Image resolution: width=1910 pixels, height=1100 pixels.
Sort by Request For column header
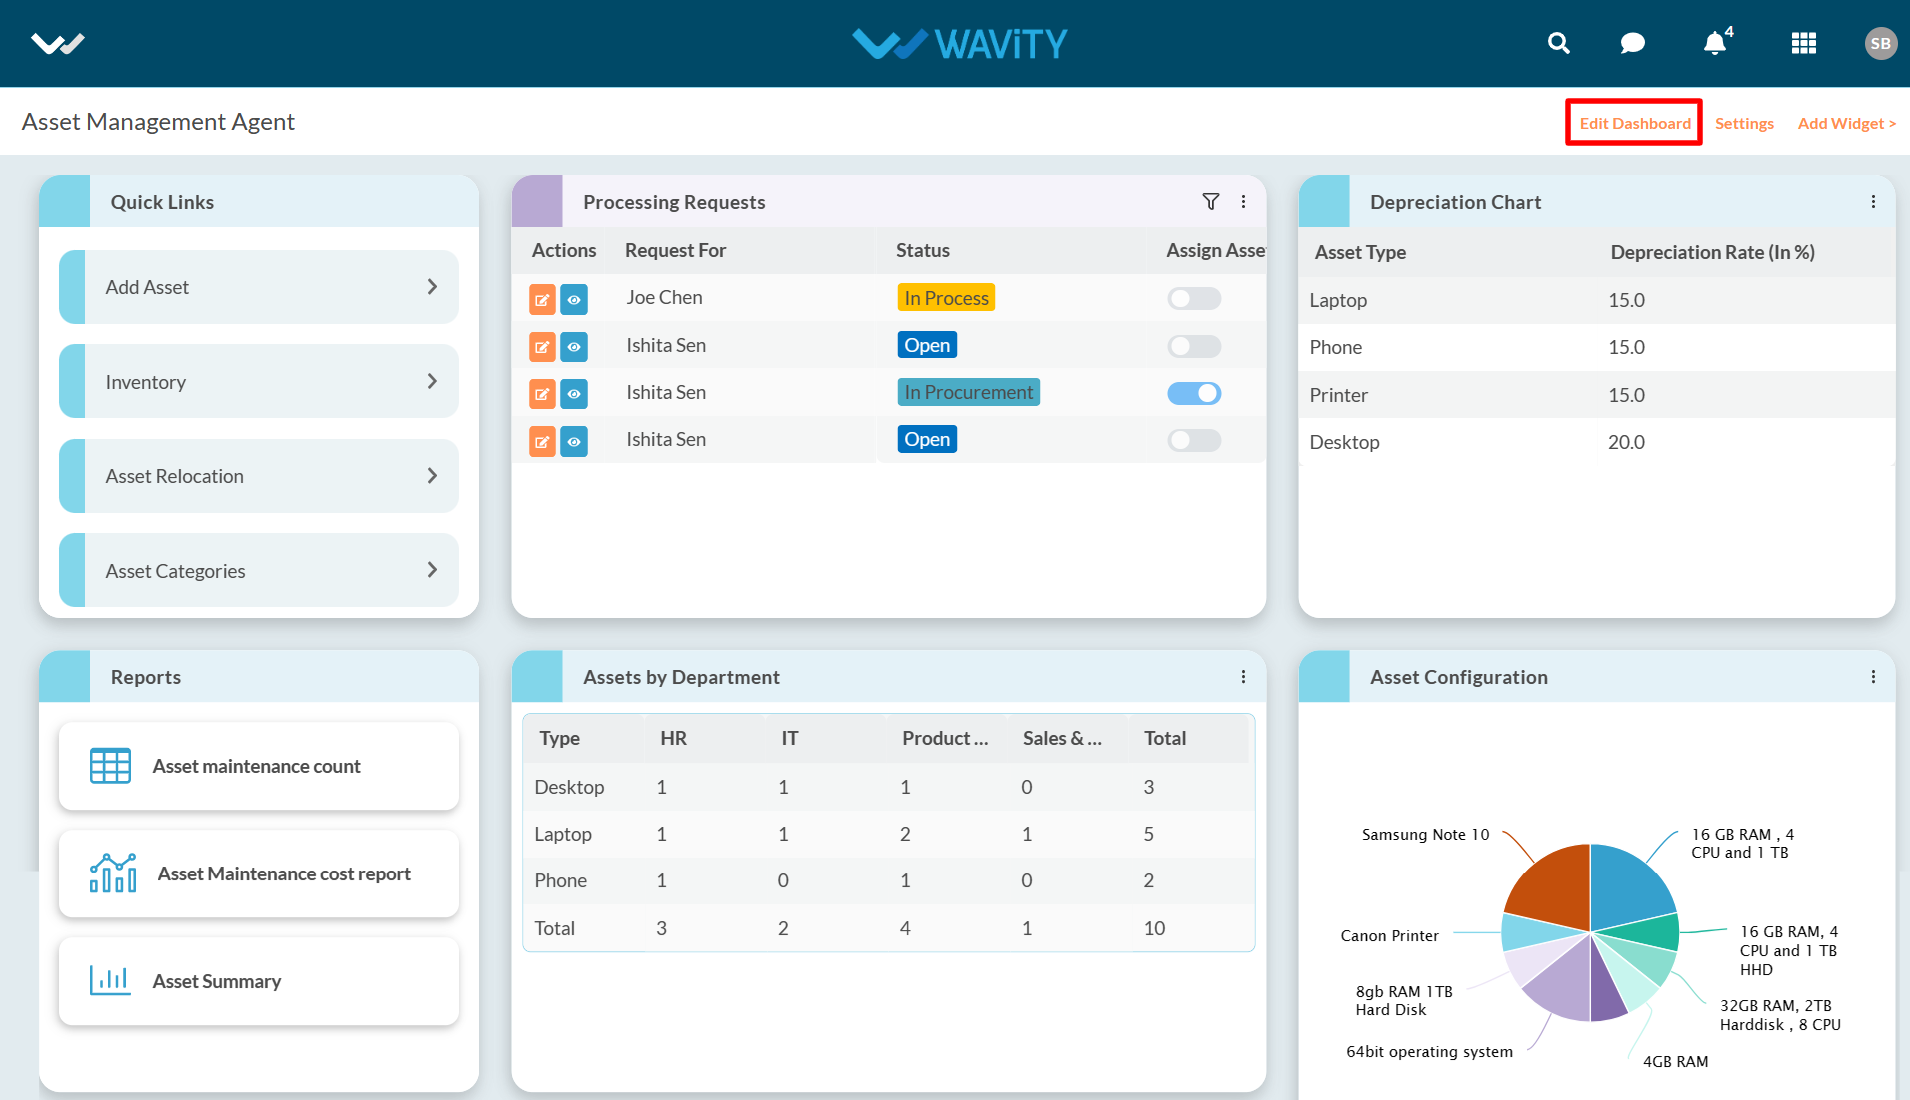675,250
